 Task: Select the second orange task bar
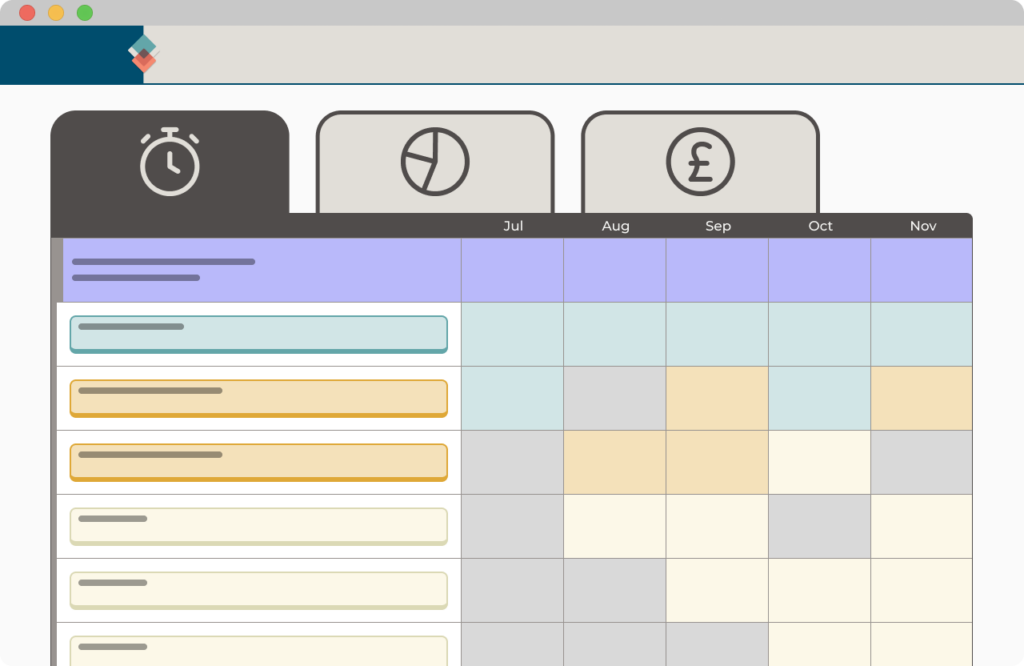click(258, 462)
